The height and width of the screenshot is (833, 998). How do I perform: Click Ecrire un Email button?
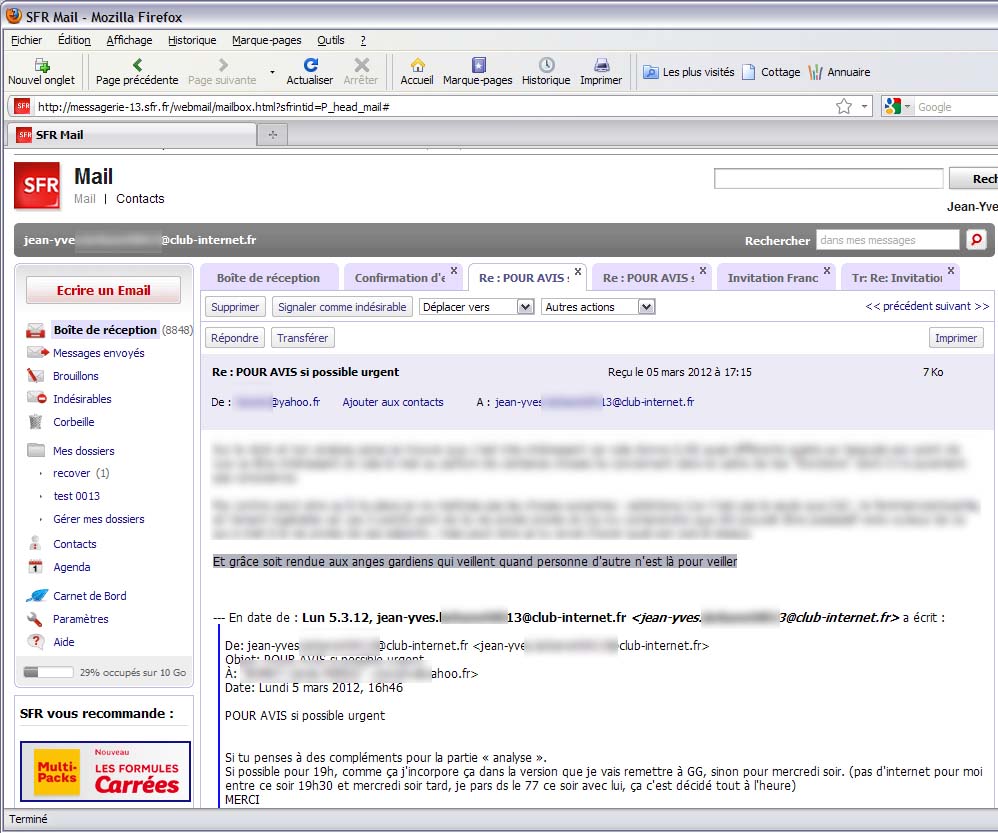[x=103, y=290]
